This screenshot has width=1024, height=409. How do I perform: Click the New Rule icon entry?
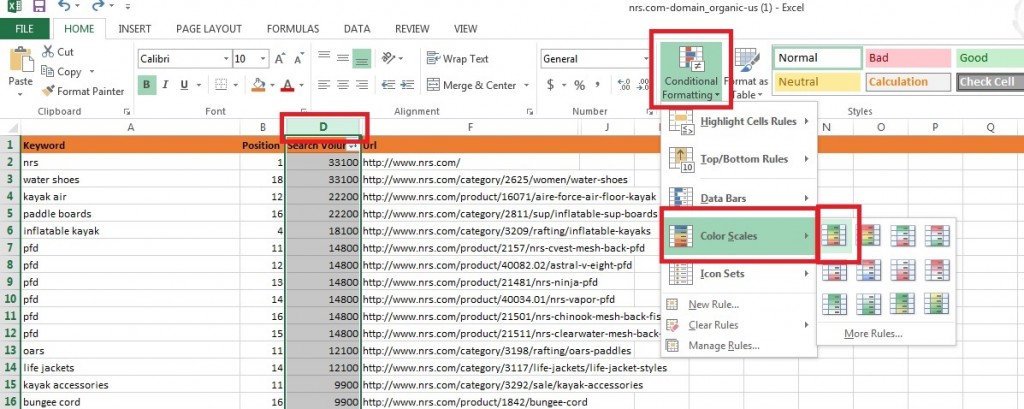(672, 304)
